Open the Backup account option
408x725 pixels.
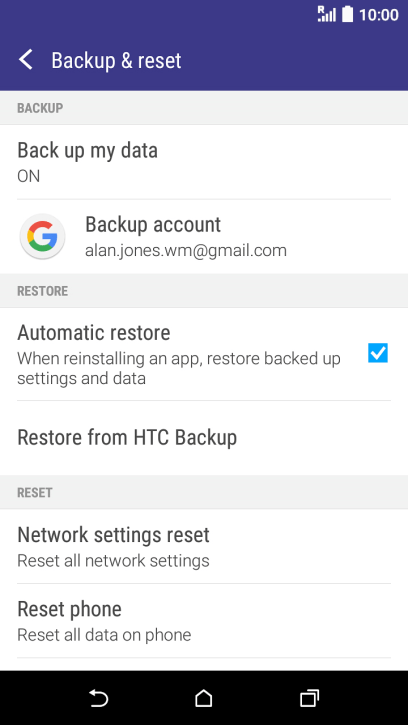(204, 237)
